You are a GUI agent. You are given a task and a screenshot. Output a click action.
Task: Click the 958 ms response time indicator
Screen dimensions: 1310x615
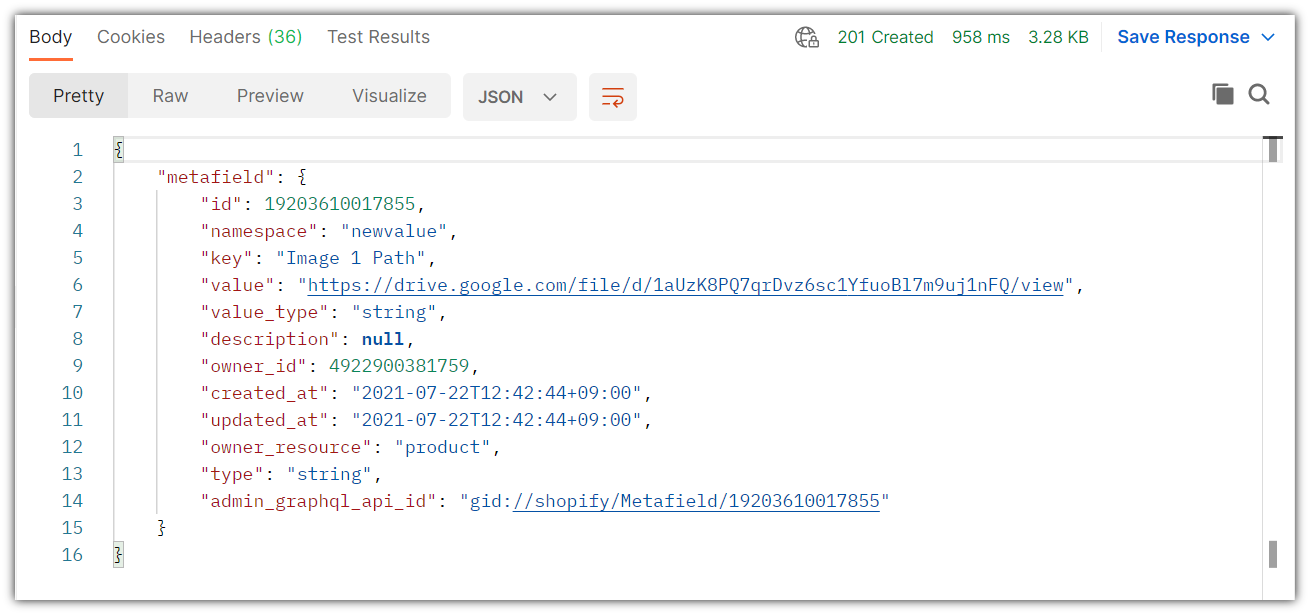tap(981, 36)
